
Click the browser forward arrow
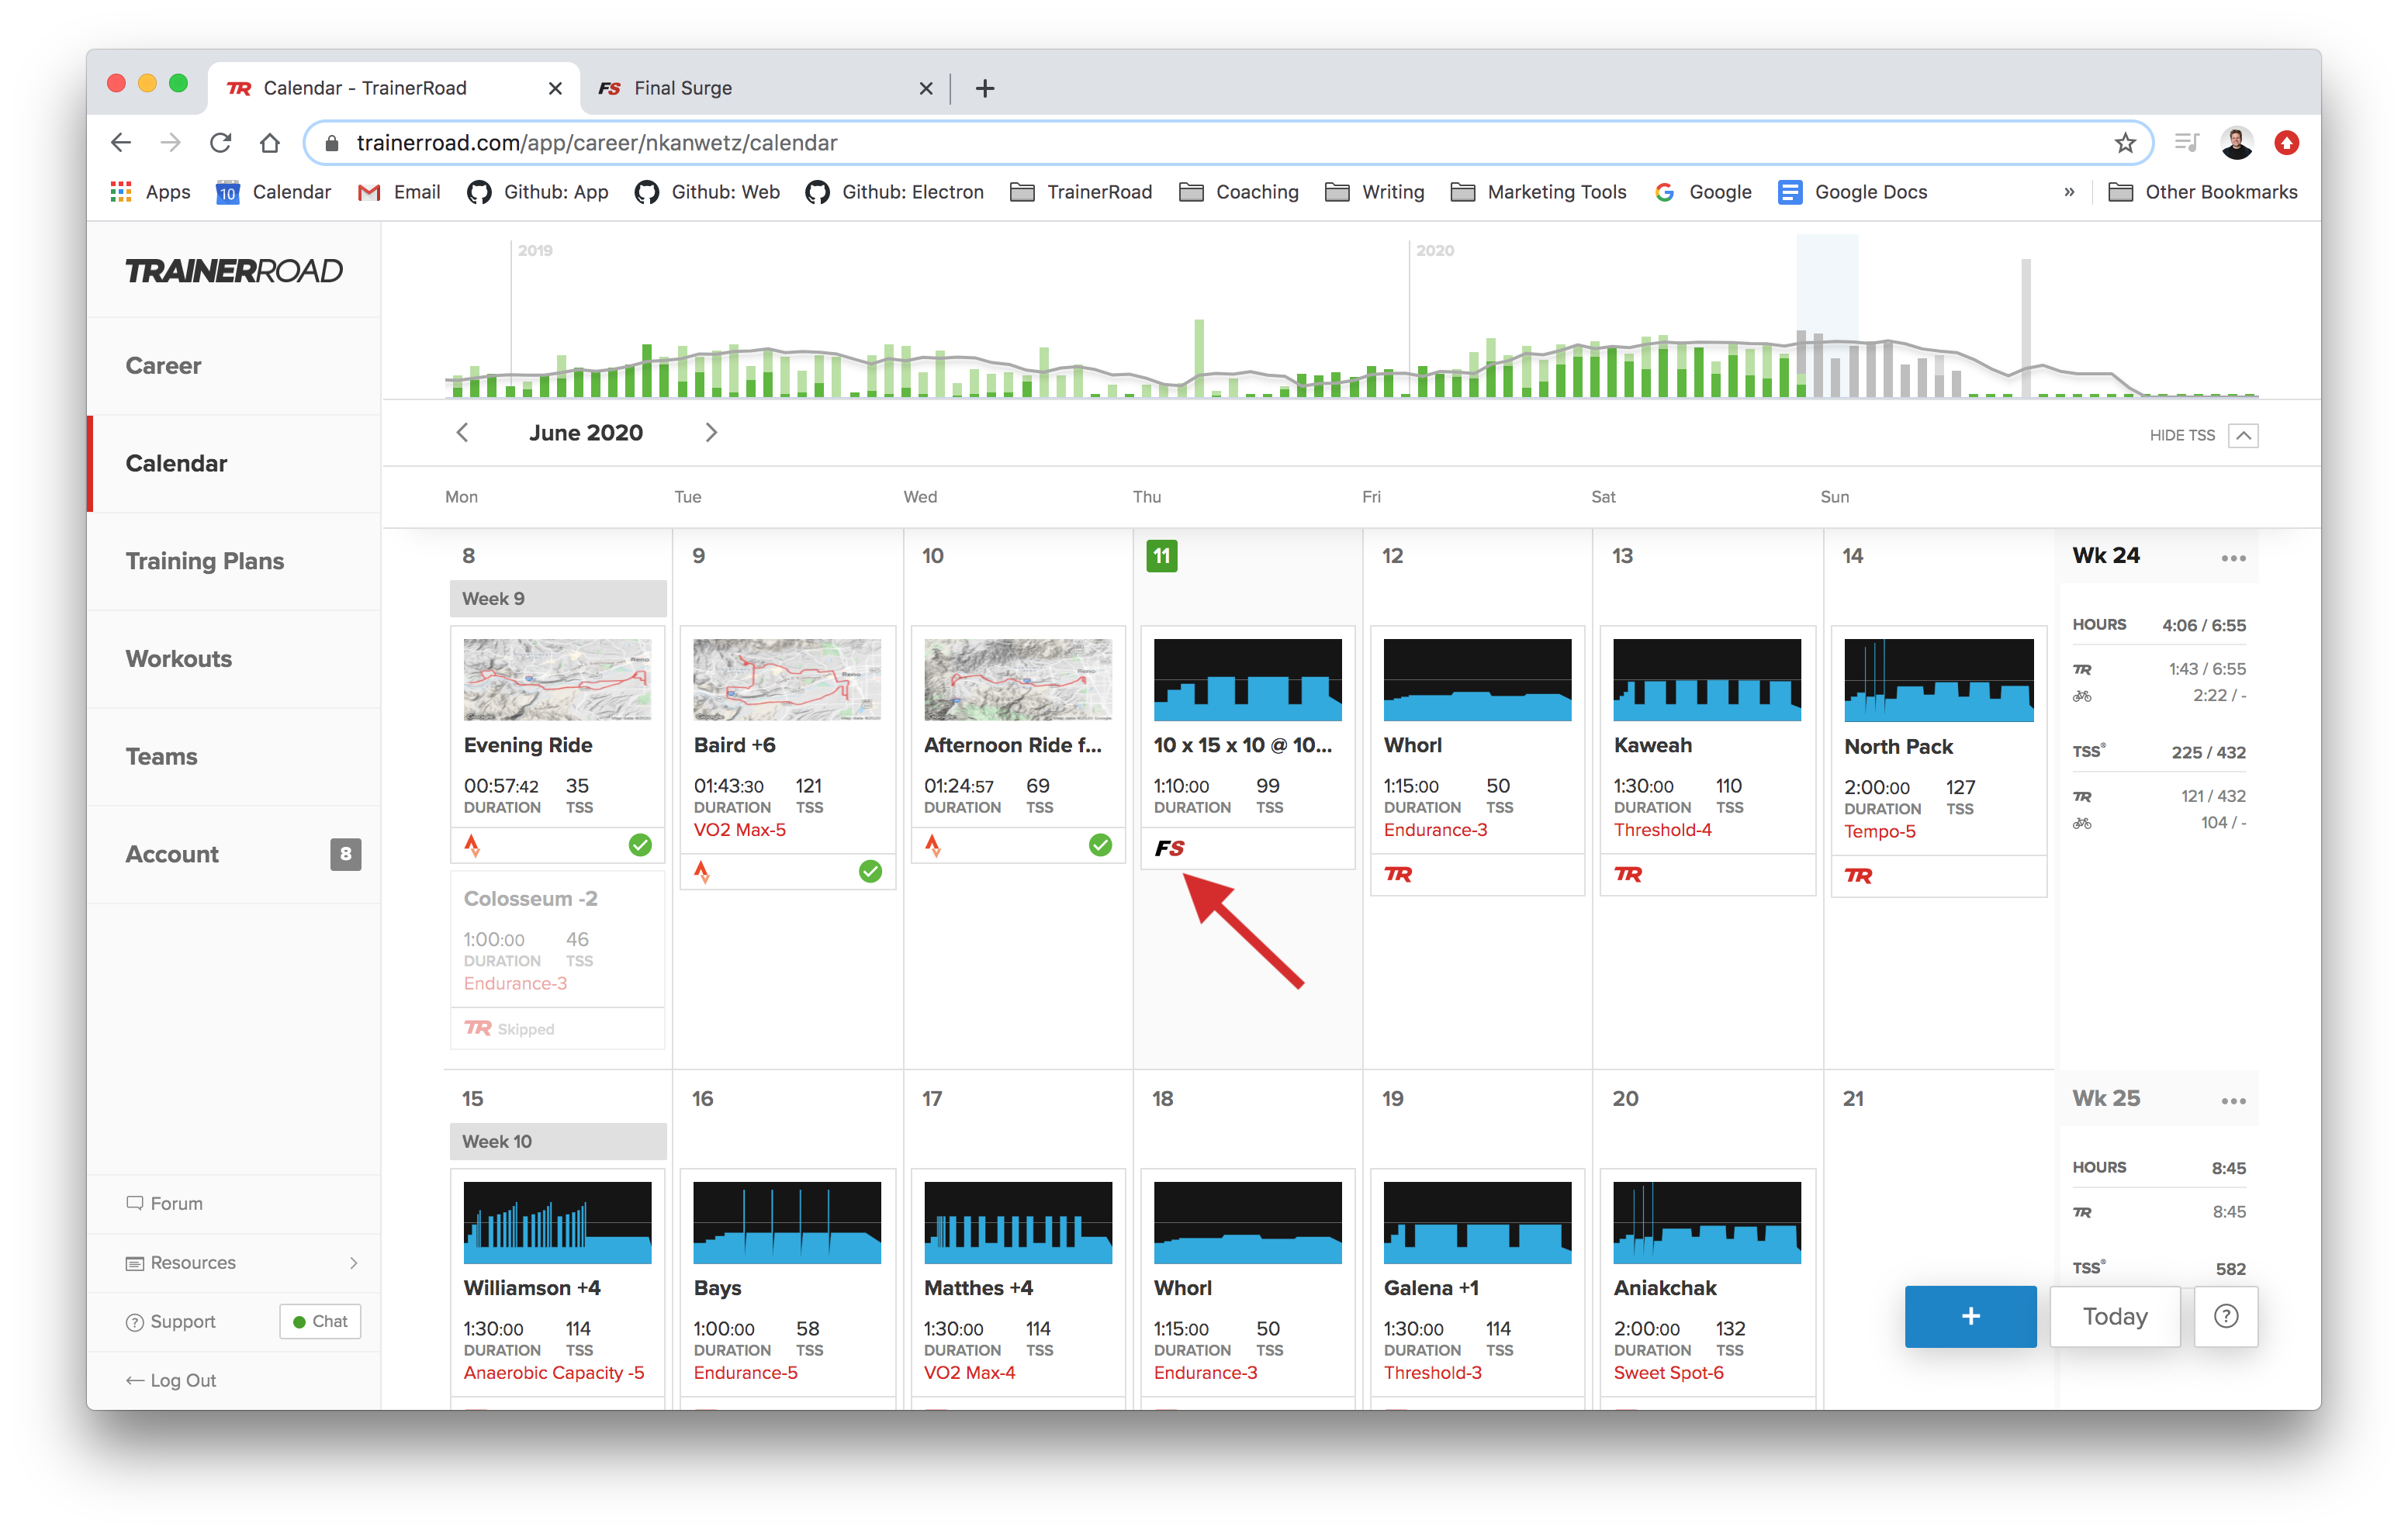pyautogui.click(x=171, y=143)
